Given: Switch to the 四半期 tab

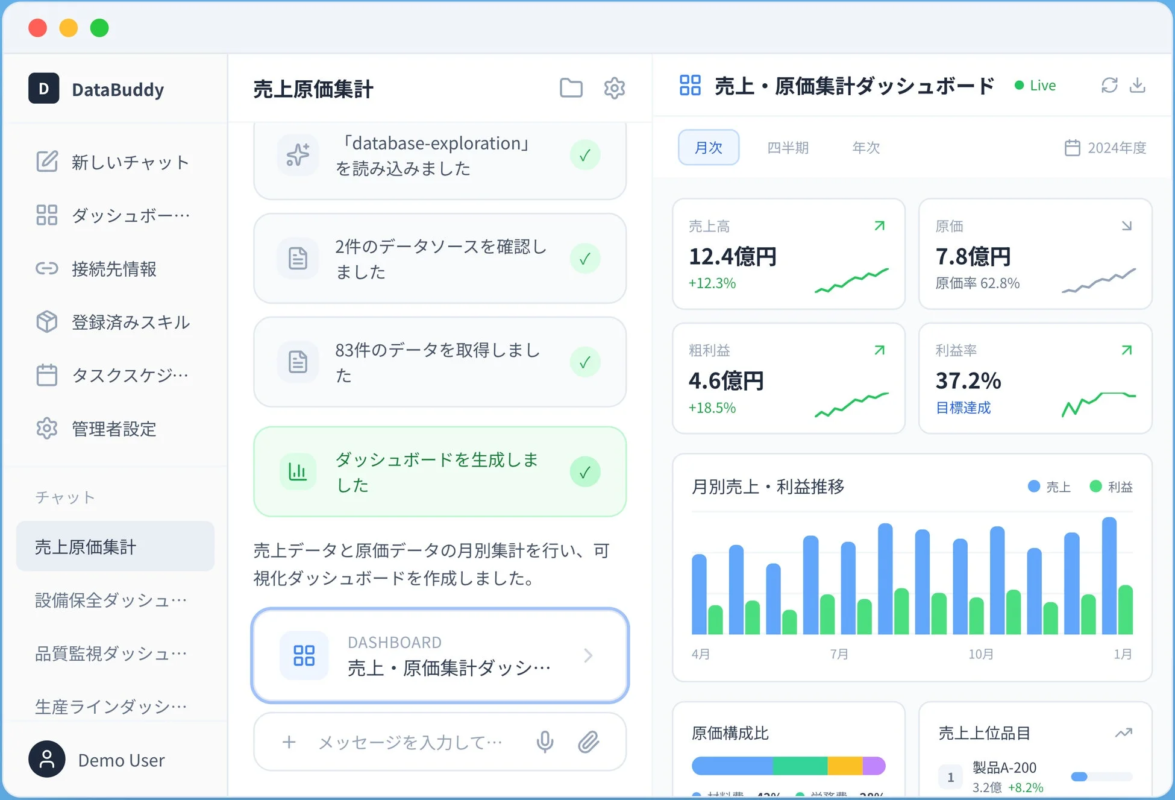Looking at the screenshot, I should [x=787, y=147].
